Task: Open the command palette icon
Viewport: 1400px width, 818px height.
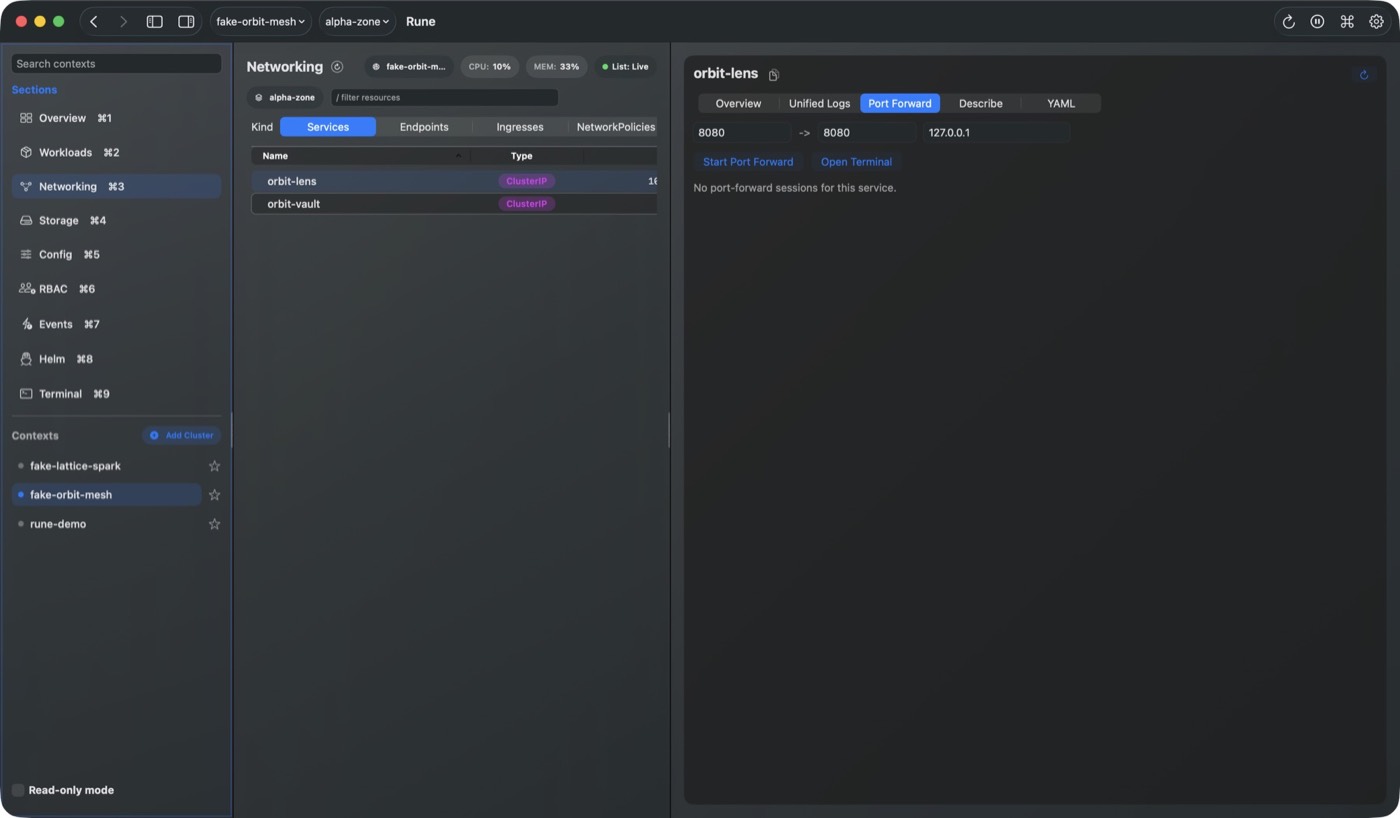Action: pyautogui.click(x=1347, y=22)
